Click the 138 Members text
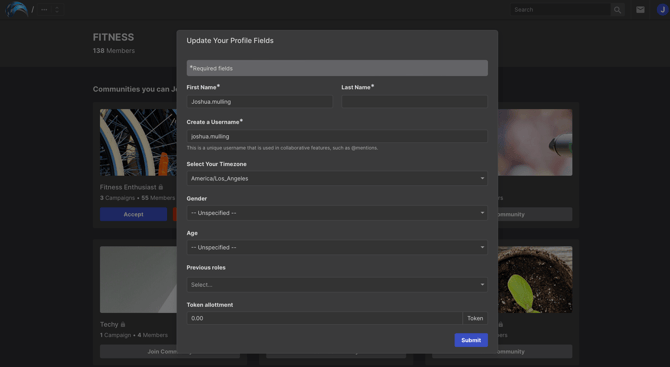670x367 pixels. tap(114, 51)
